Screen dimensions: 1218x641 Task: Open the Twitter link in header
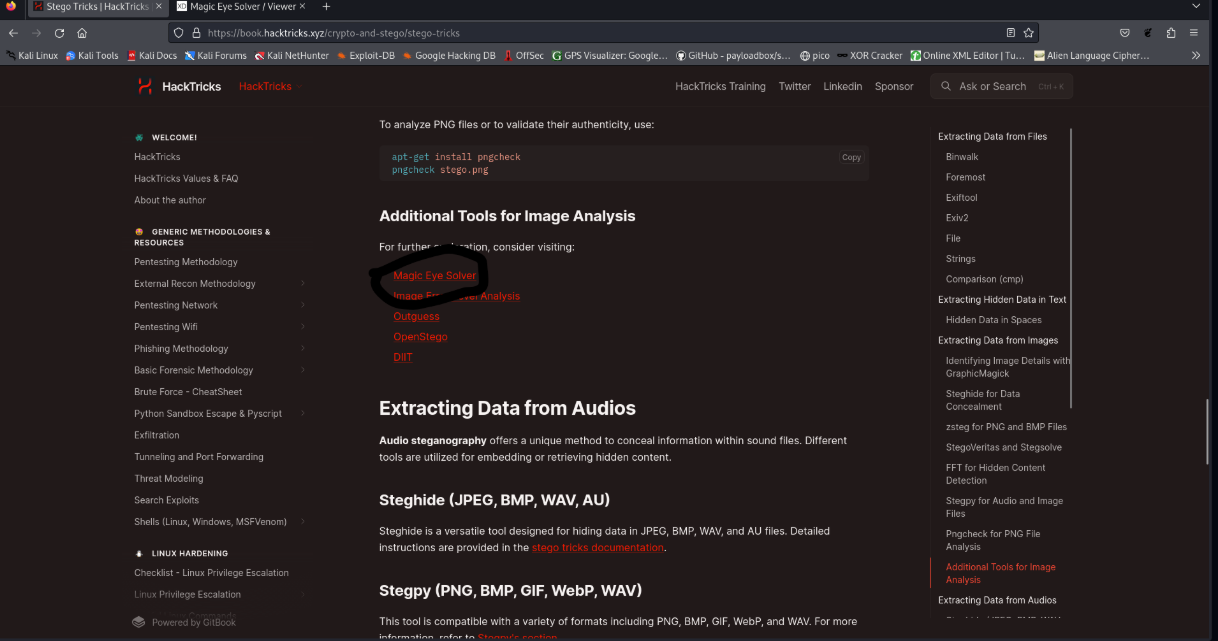click(795, 87)
